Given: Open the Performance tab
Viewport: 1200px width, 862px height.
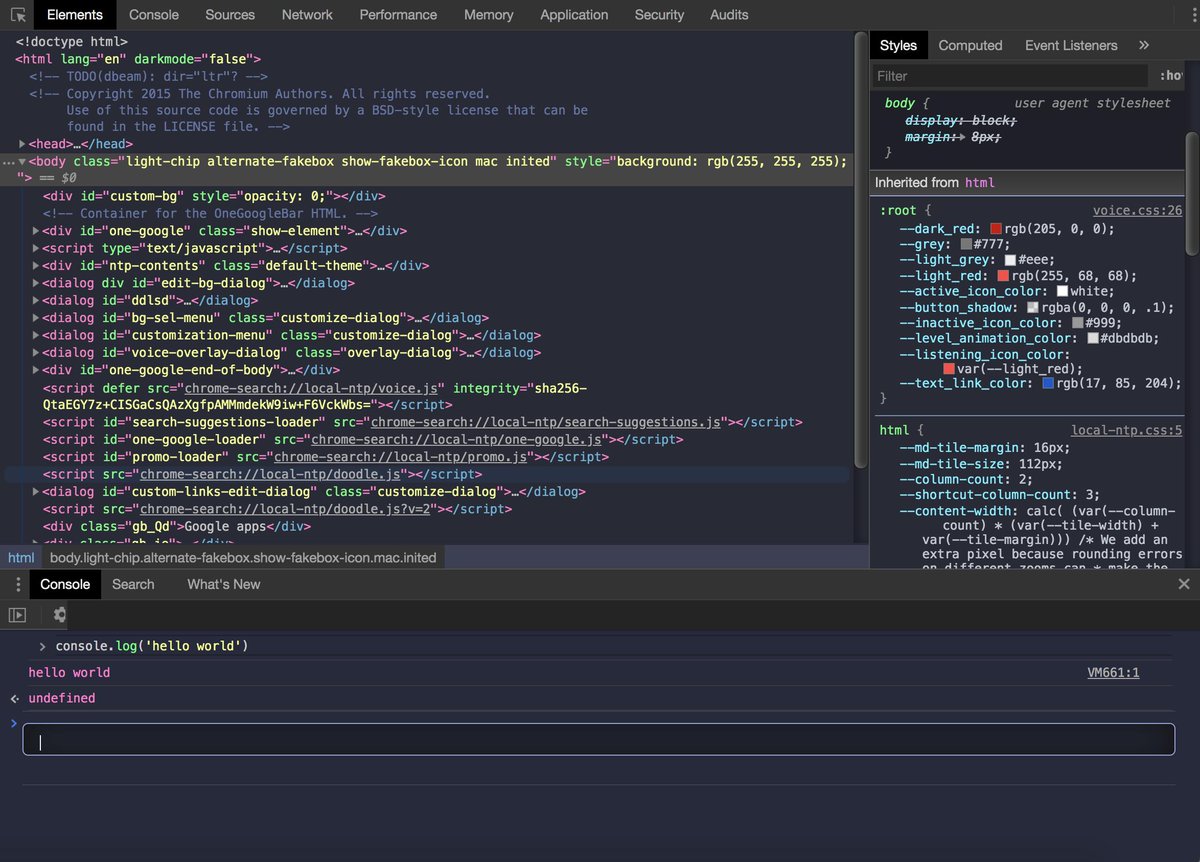Looking at the screenshot, I should pyautogui.click(x=398, y=15).
